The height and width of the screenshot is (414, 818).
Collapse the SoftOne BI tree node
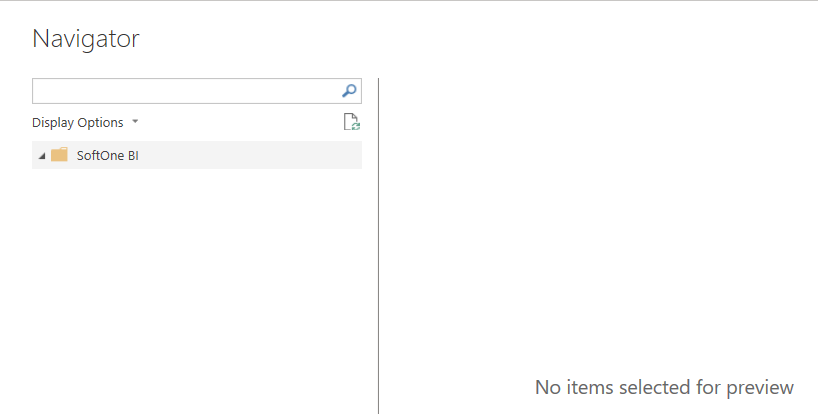tap(41, 156)
